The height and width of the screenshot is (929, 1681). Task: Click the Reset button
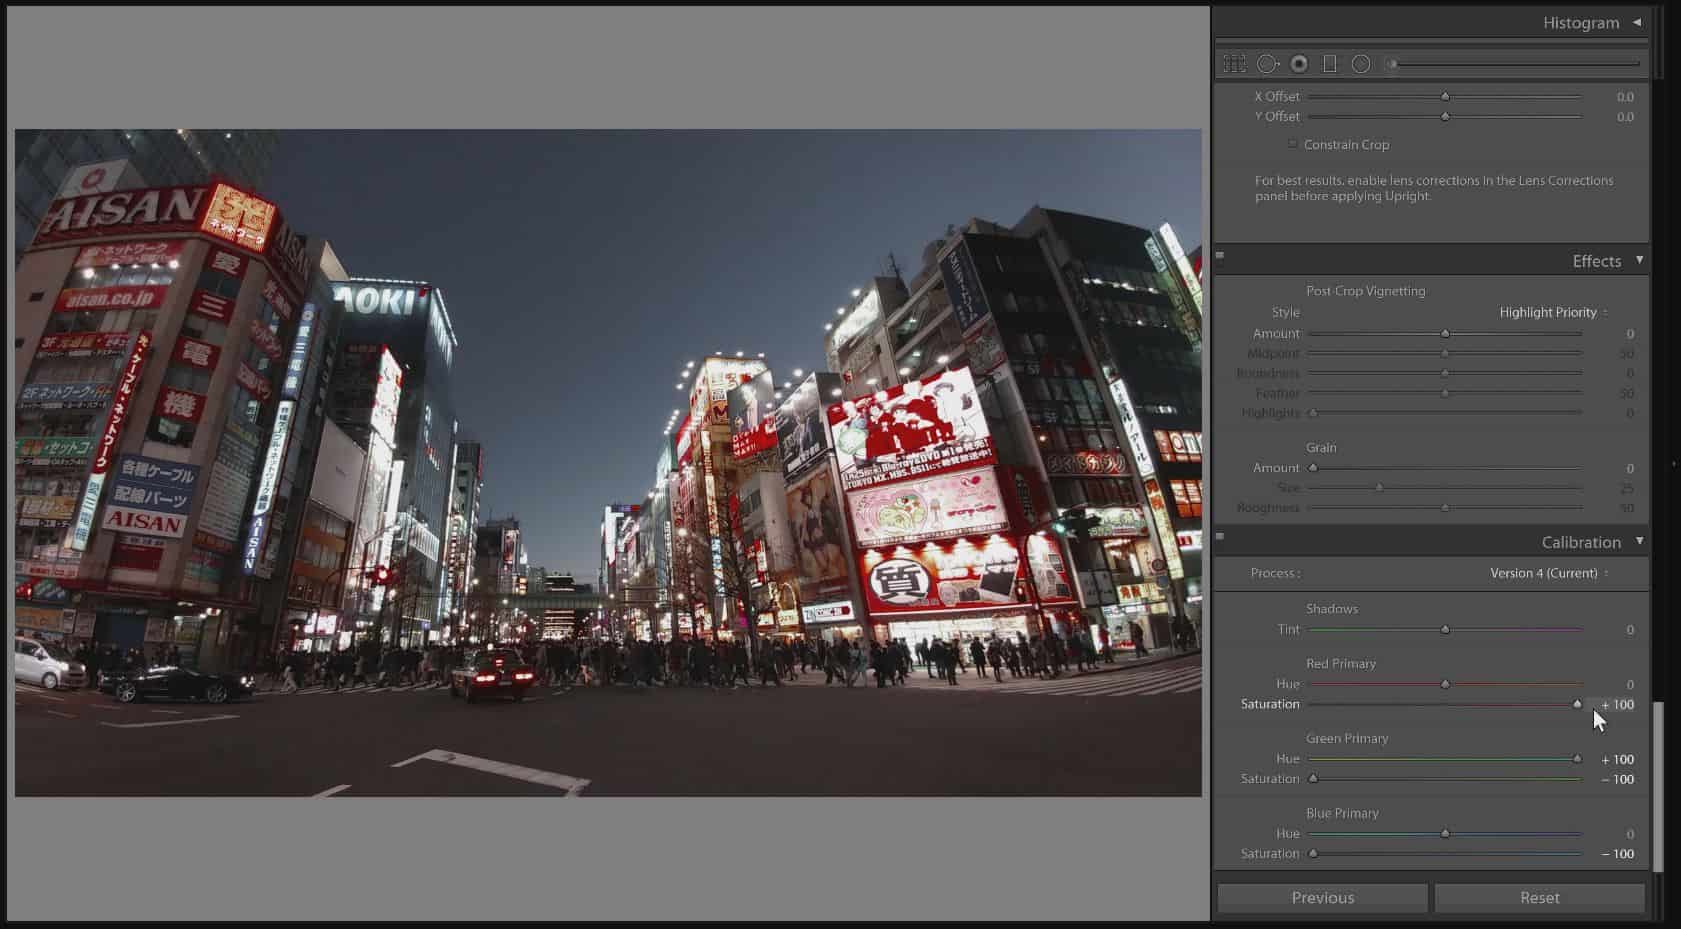click(x=1540, y=898)
